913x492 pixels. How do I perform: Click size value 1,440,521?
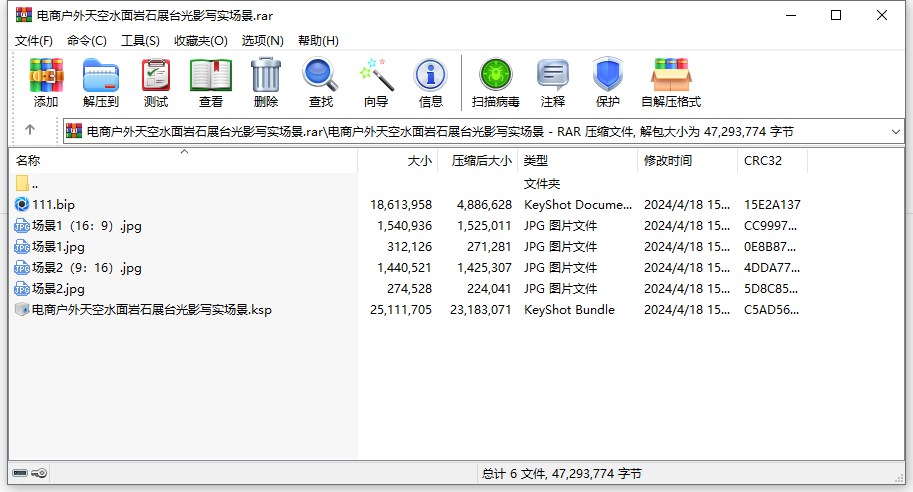[x=405, y=268]
